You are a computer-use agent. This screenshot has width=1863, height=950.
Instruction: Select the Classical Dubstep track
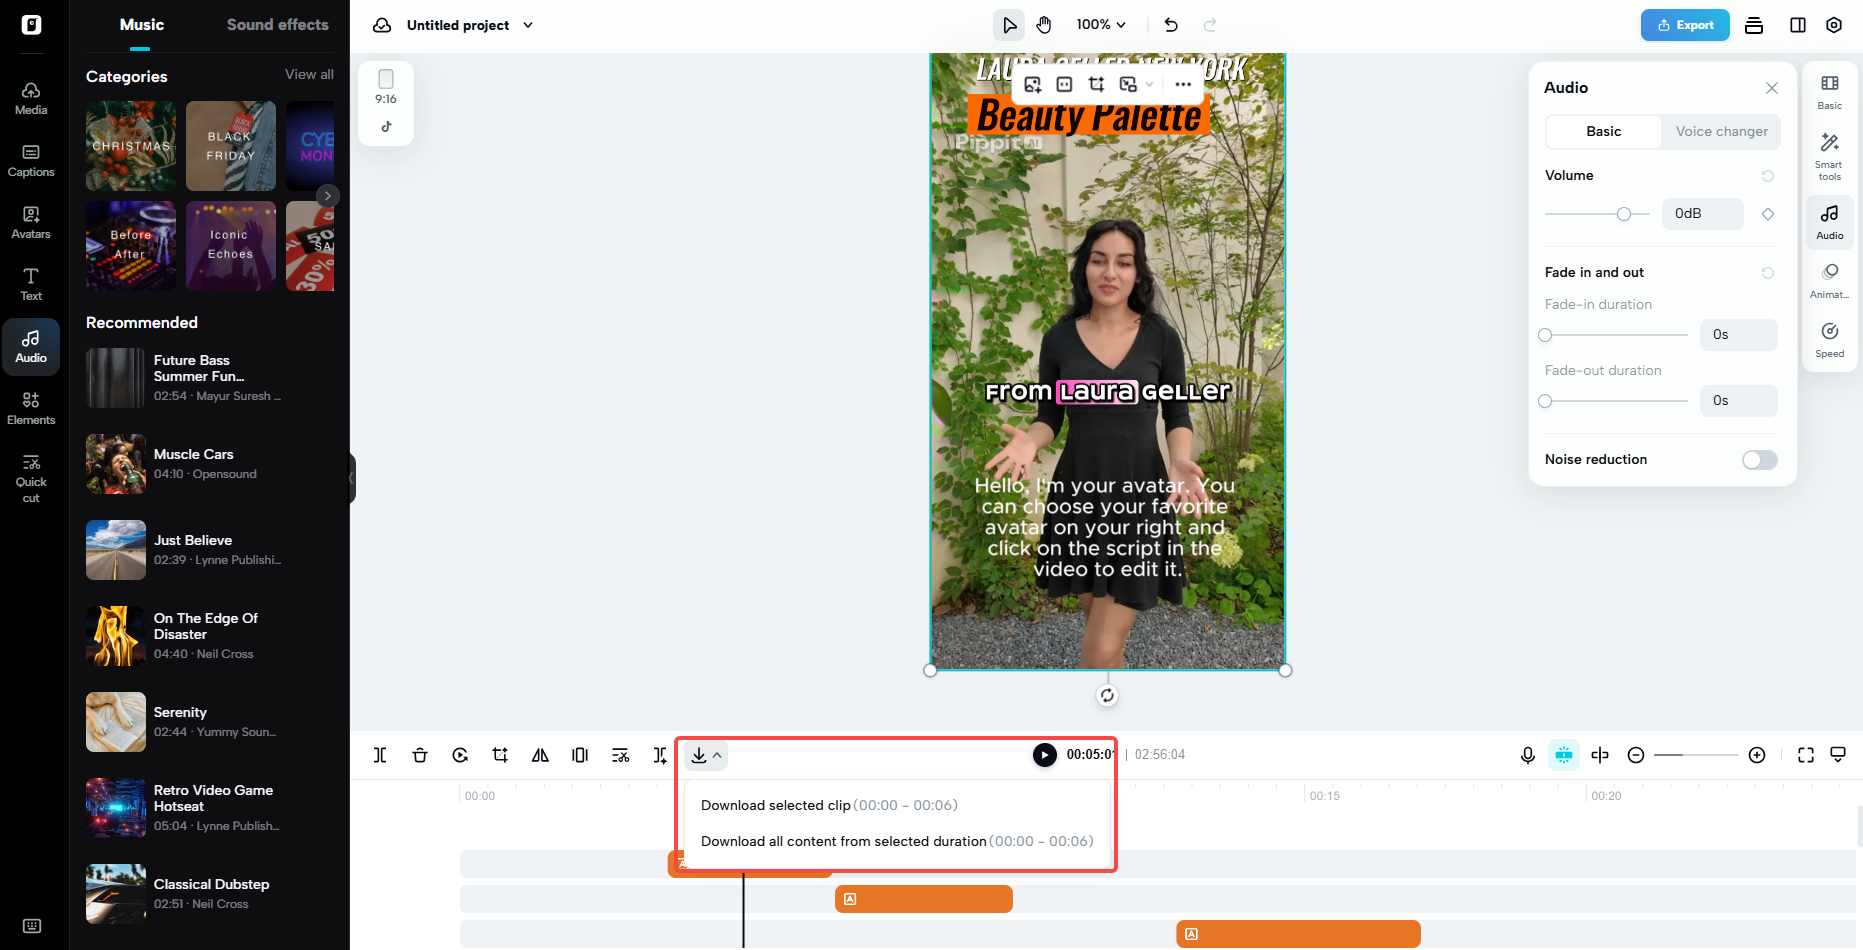coord(210,894)
